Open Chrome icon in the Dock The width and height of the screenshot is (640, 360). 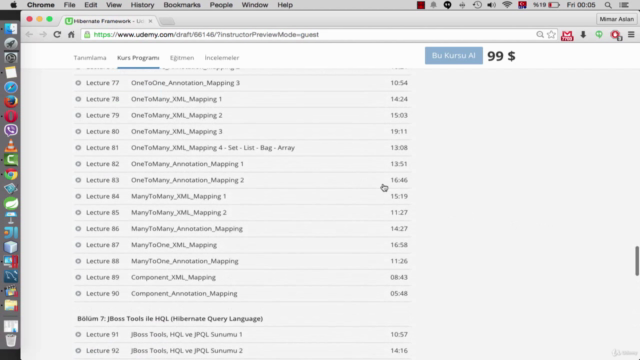[11, 174]
